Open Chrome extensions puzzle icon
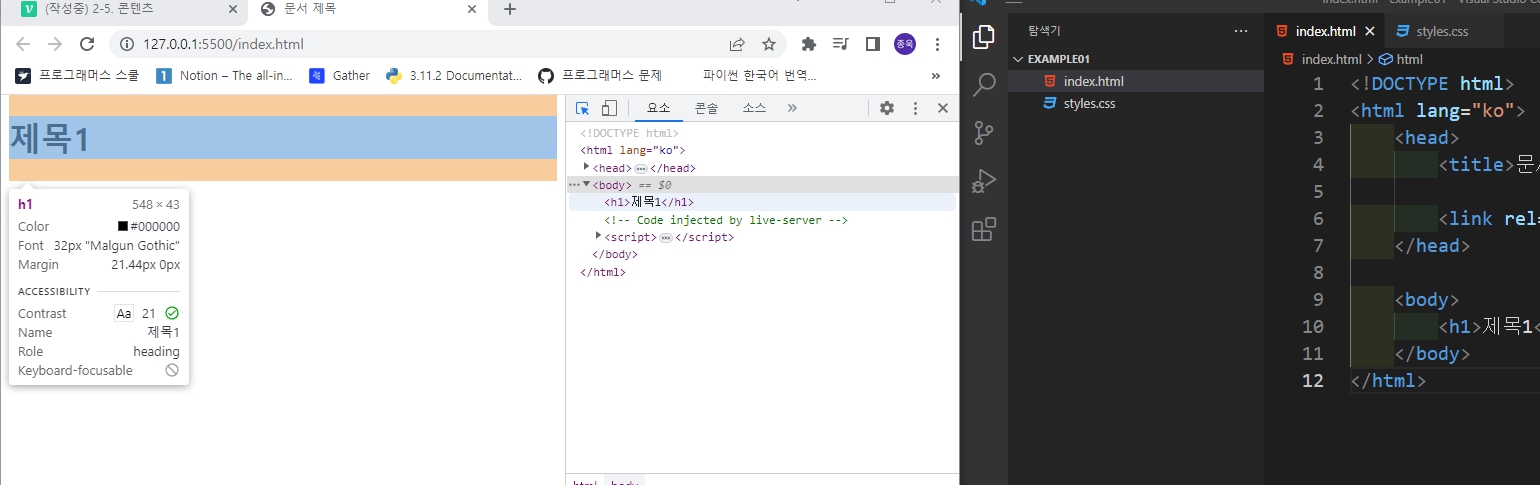 pyautogui.click(x=809, y=44)
